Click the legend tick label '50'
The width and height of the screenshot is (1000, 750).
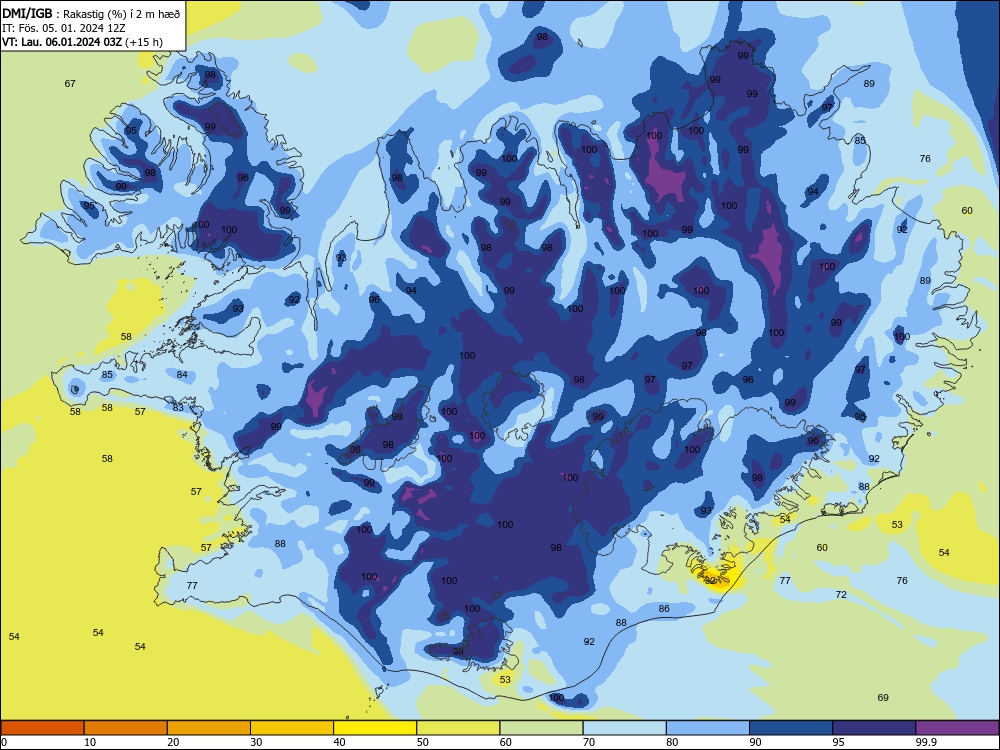click(x=422, y=742)
